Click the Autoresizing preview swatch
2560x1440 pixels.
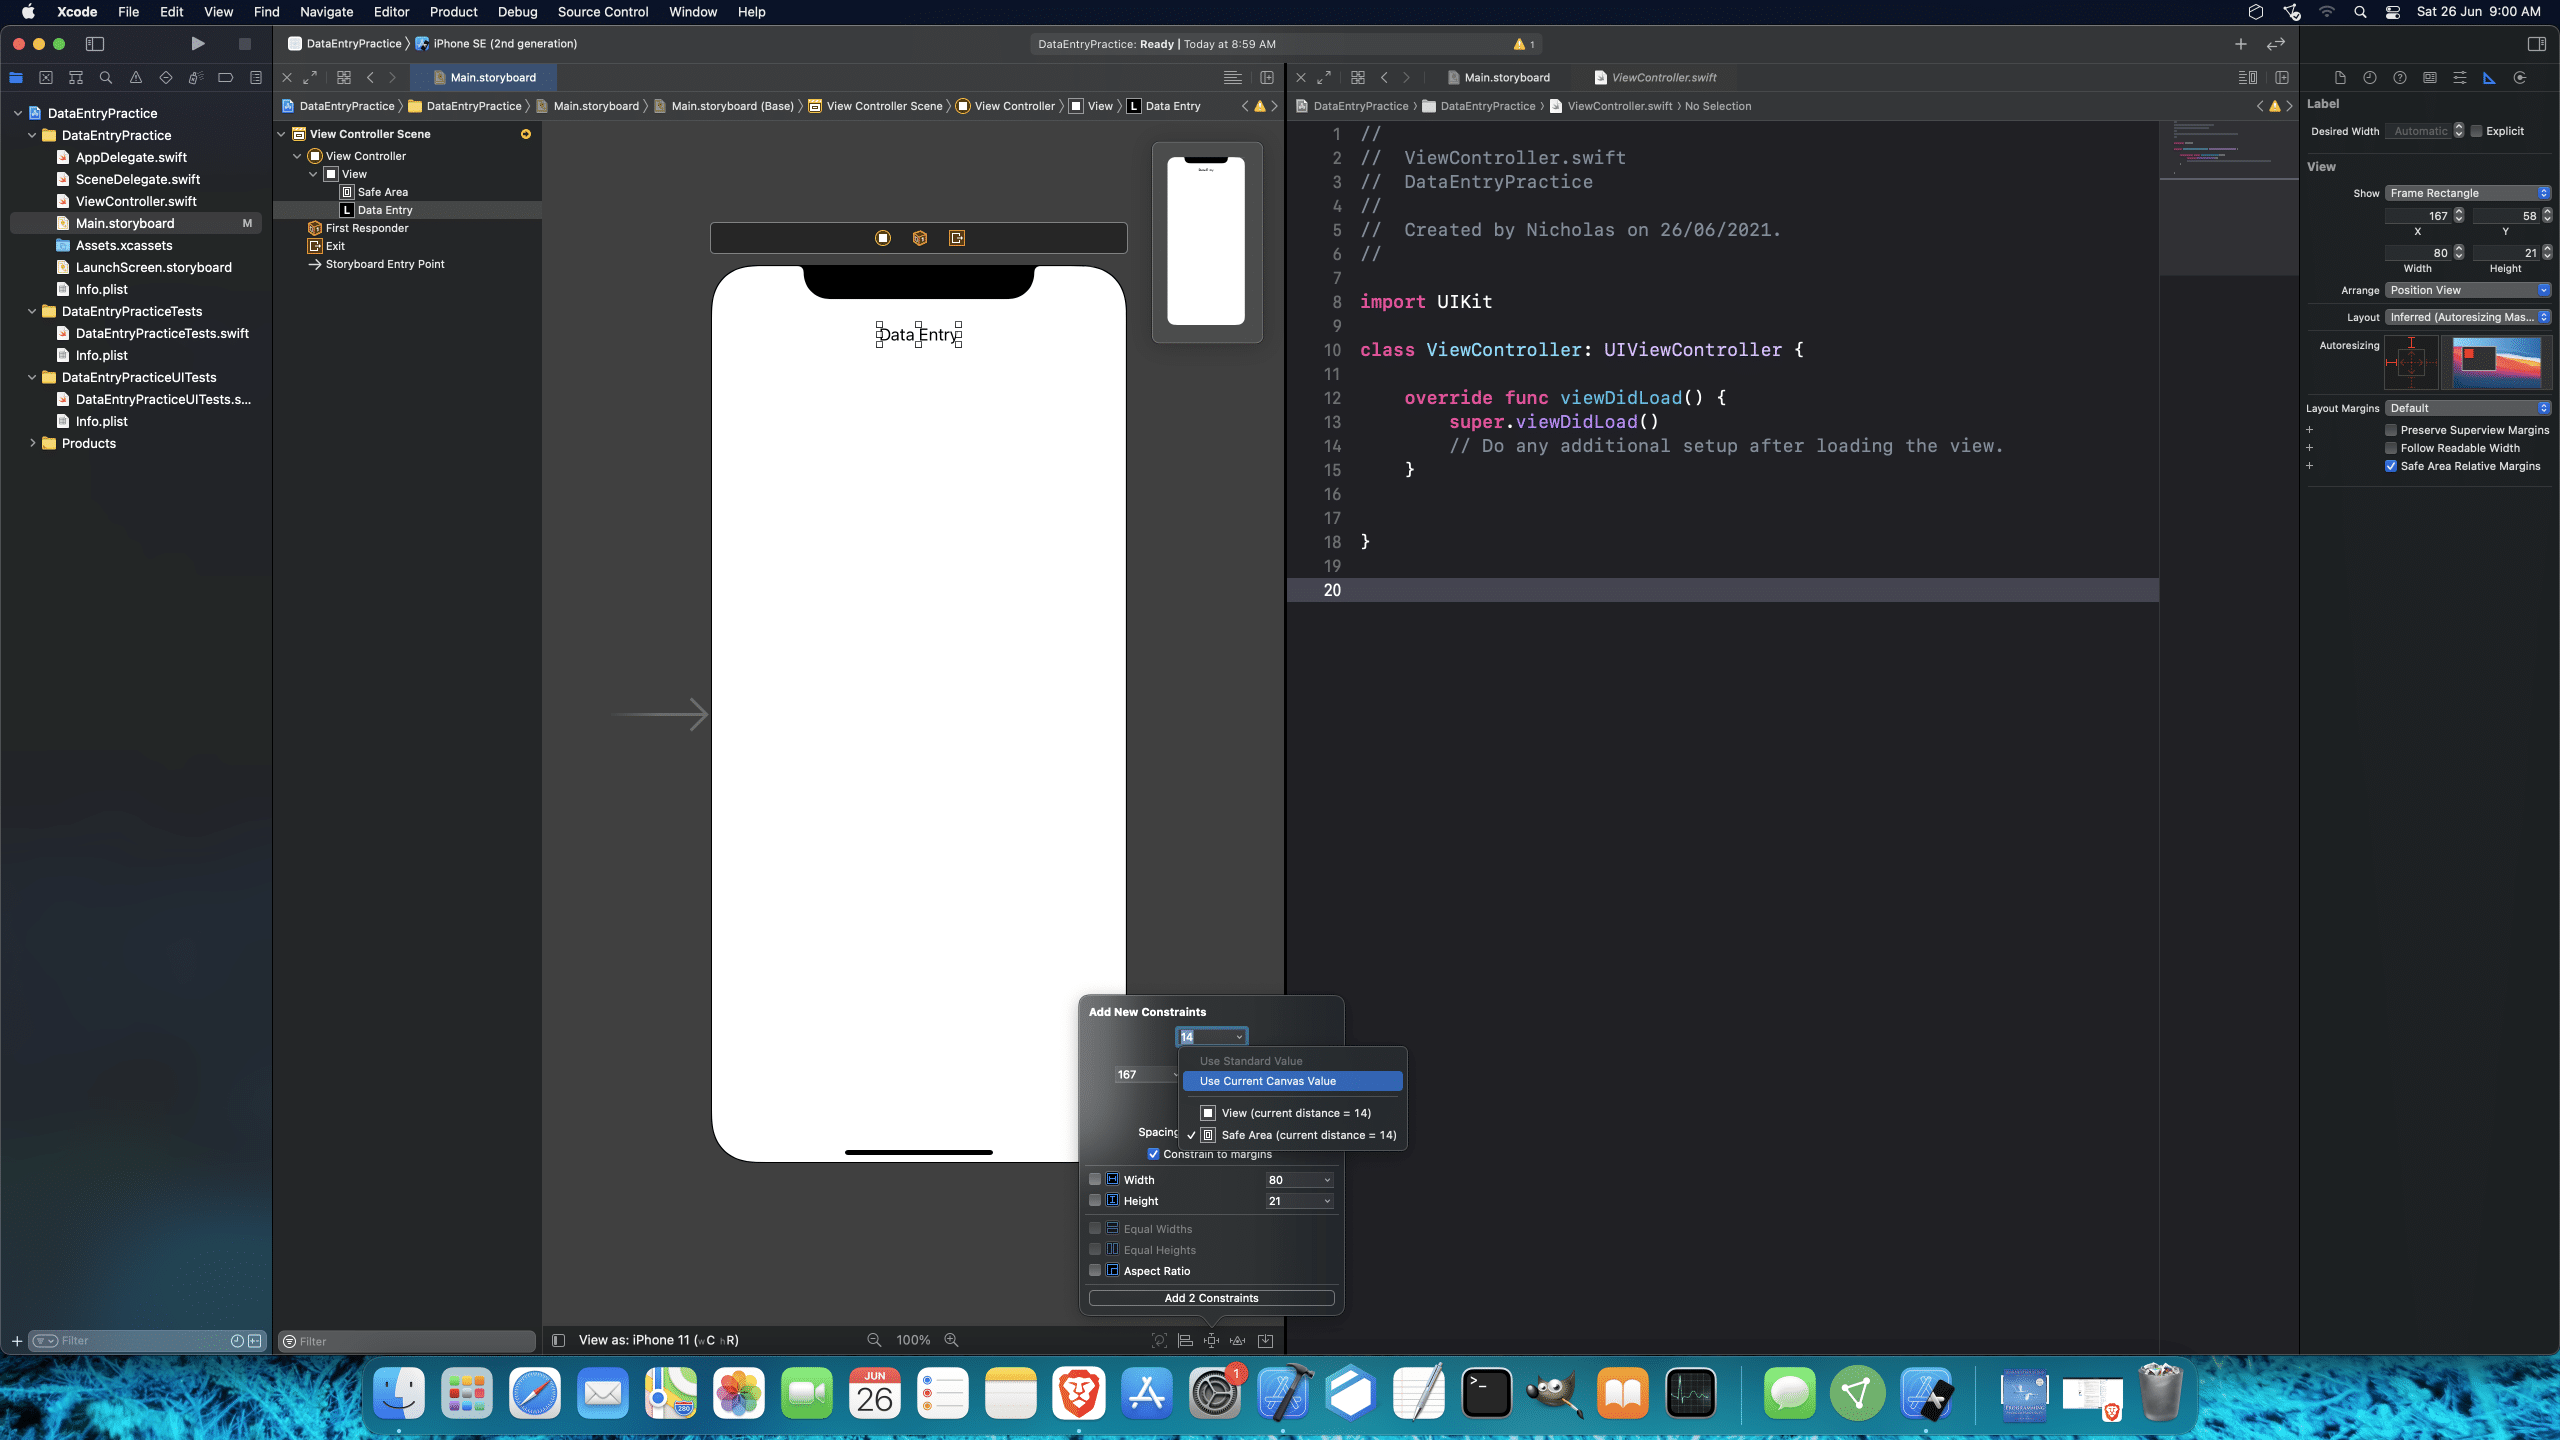(x=2496, y=362)
